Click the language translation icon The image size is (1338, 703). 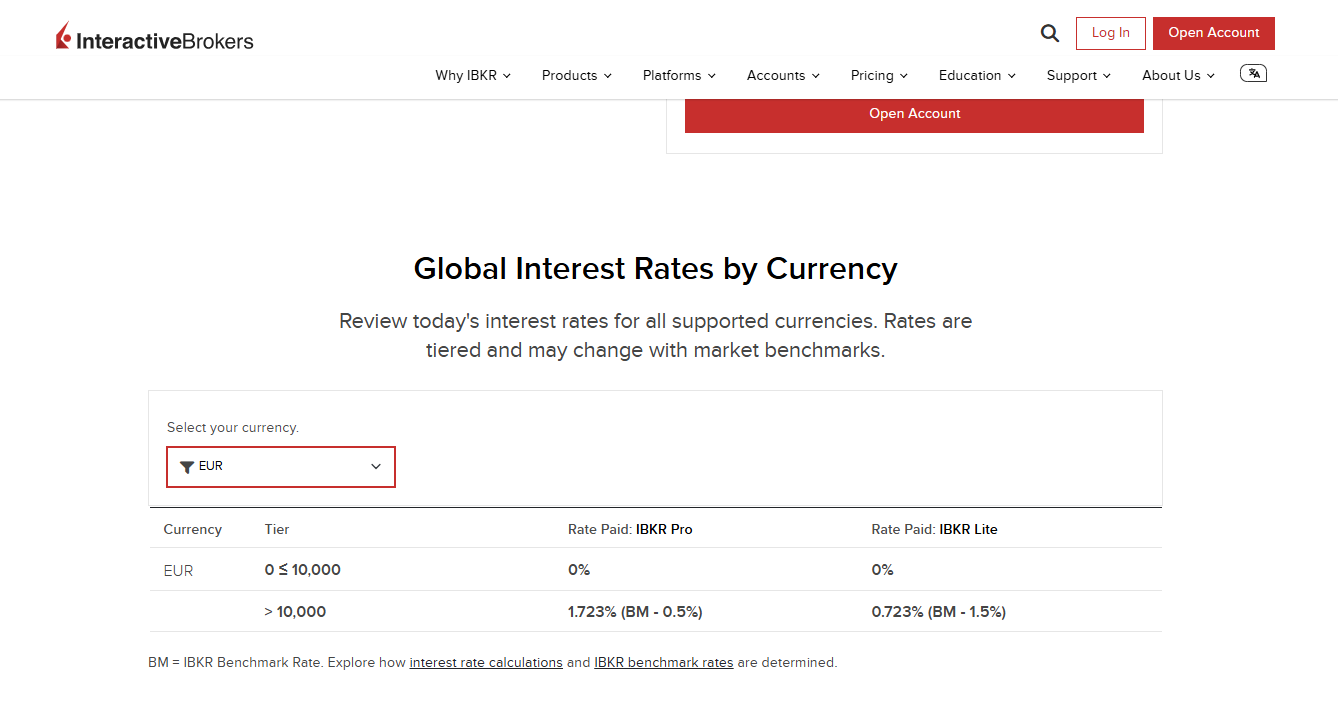click(x=1253, y=73)
